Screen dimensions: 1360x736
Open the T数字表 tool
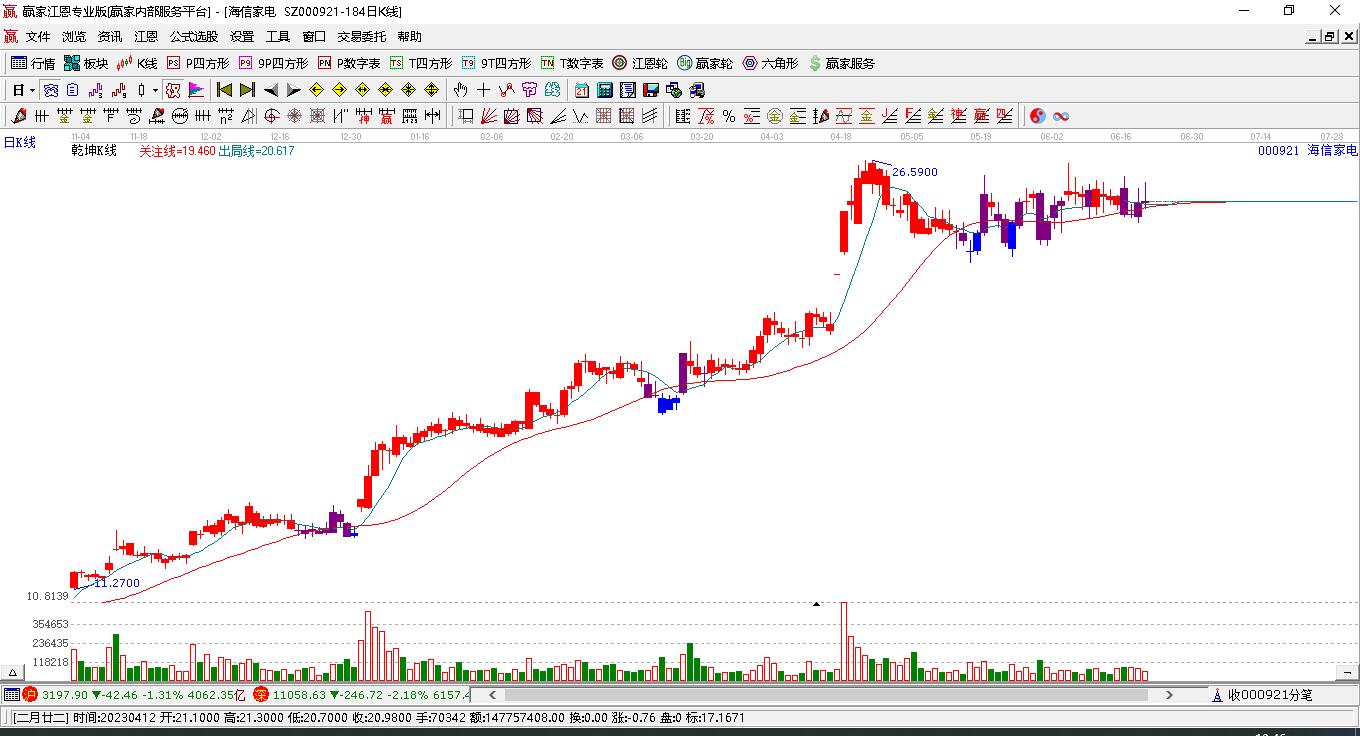coord(572,63)
